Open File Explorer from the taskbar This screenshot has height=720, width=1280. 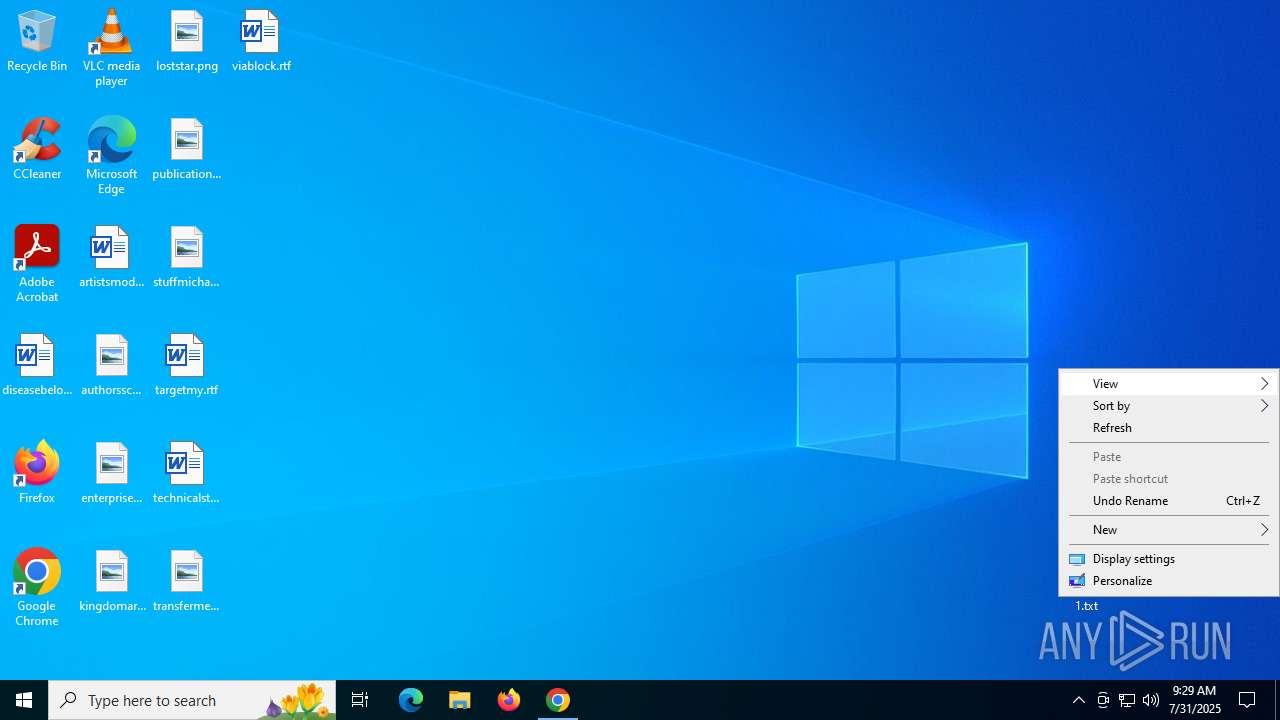pos(460,700)
